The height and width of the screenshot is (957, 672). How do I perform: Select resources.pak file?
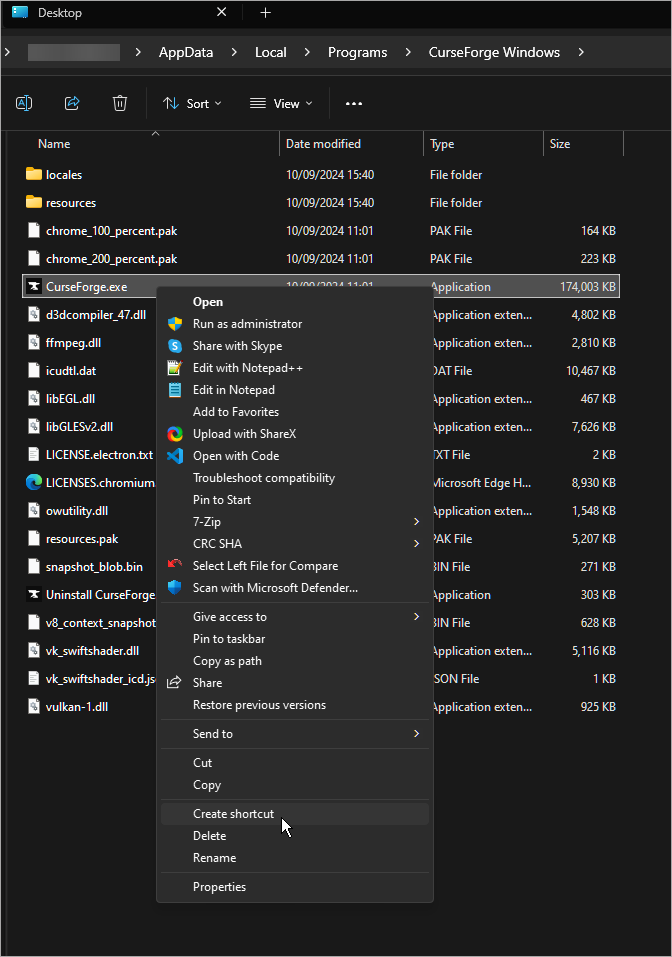point(82,539)
